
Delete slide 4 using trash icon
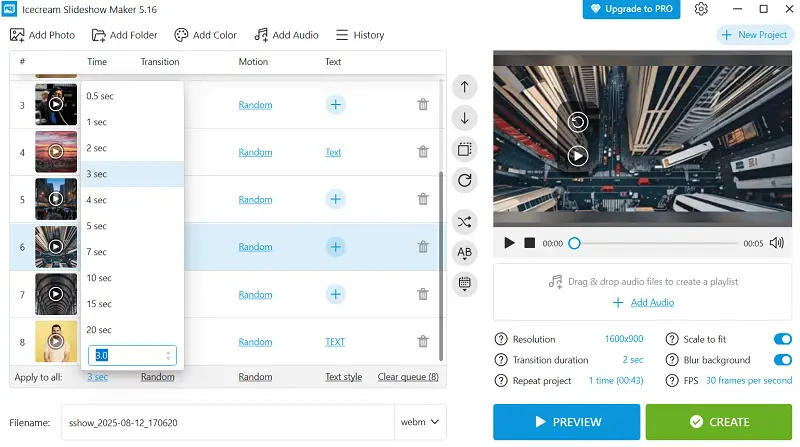tap(423, 152)
